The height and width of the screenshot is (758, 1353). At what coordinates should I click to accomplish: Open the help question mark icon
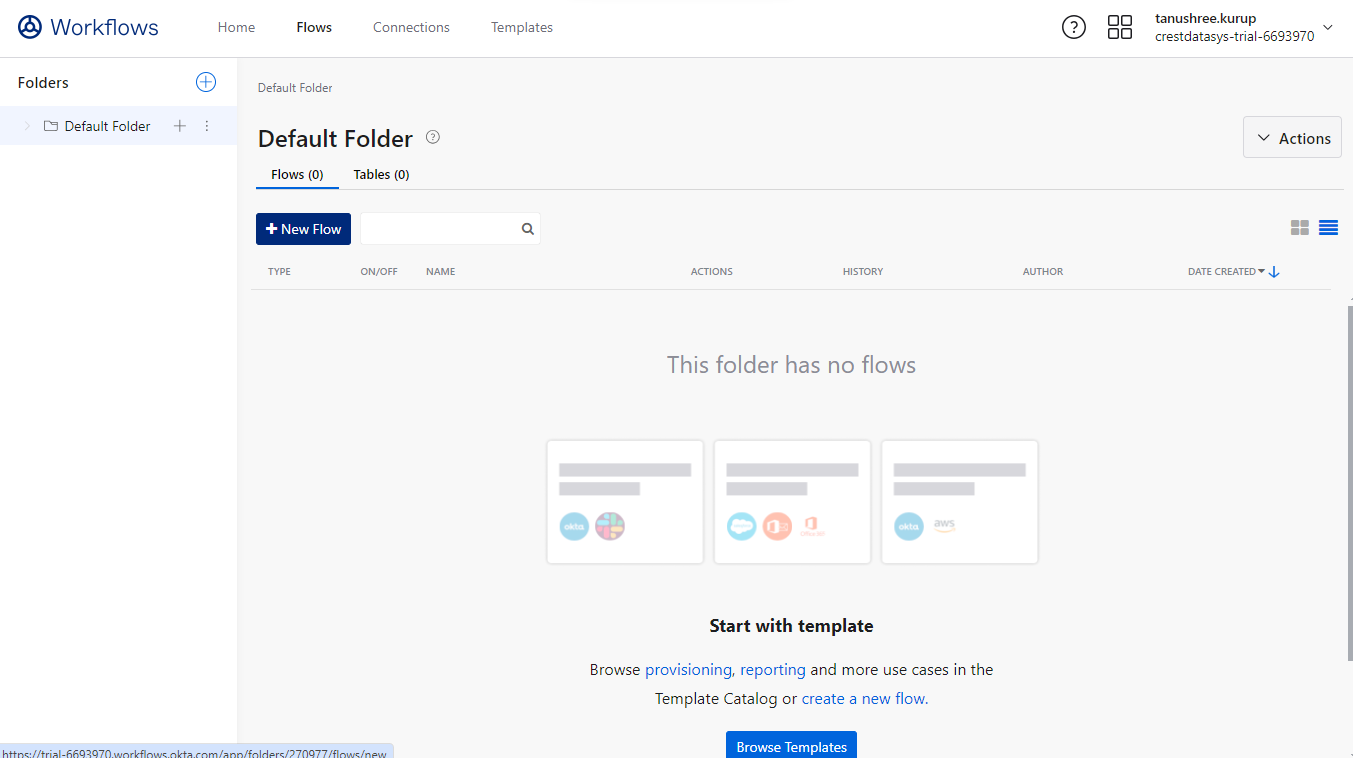point(1074,27)
